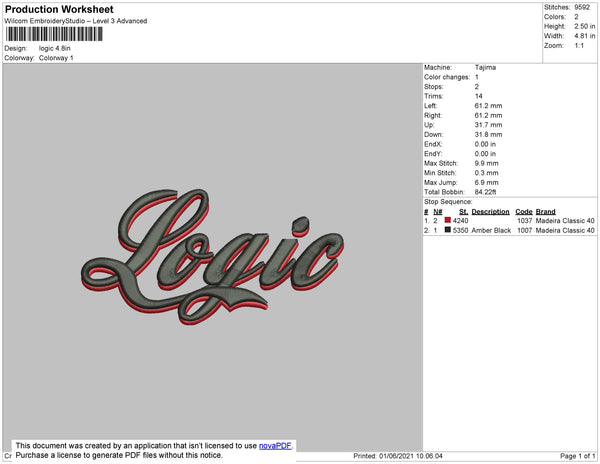Viewport: 600px width, 464px height.
Task: Select the Width value 4.81 in
Action: [x=585, y=36]
